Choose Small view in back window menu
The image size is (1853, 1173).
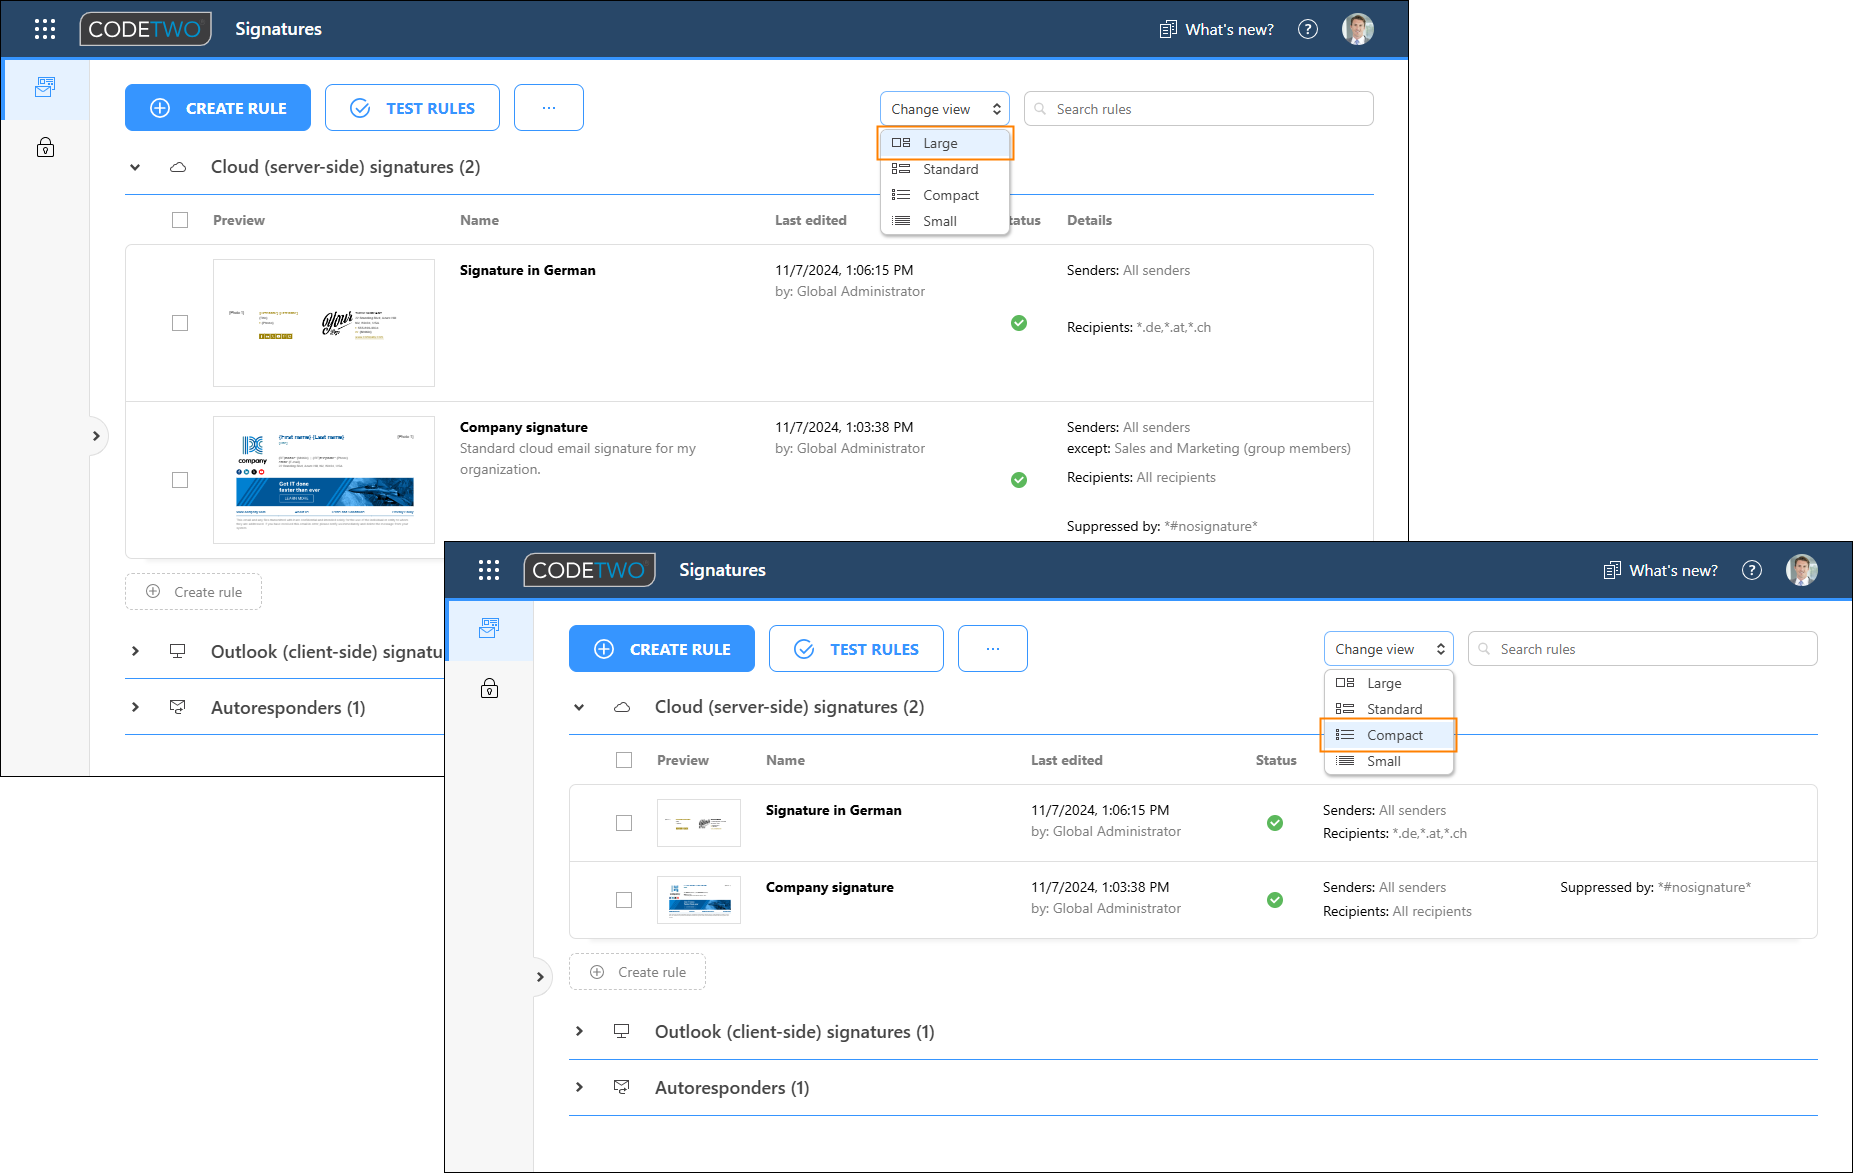(x=945, y=221)
